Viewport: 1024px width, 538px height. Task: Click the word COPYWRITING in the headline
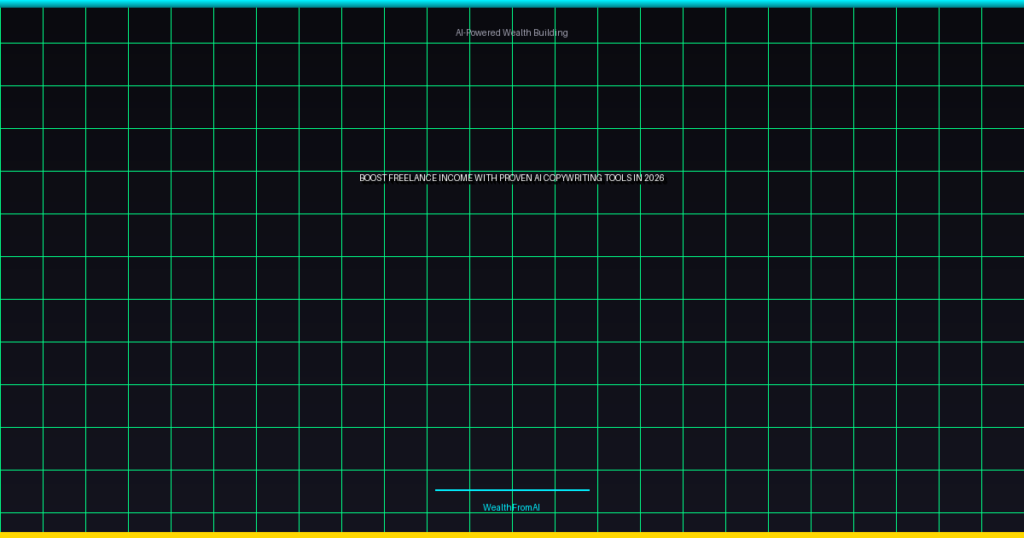tap(571, 178)
